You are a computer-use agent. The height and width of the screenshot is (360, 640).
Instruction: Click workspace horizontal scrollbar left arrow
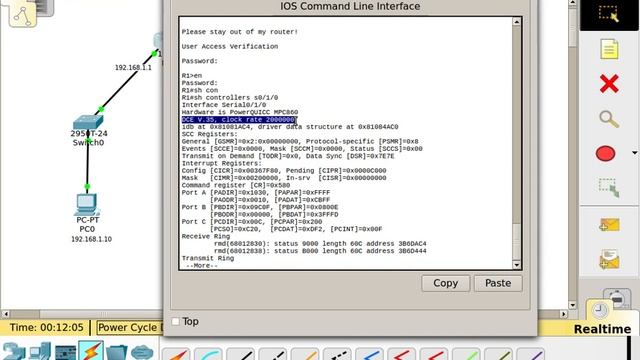coord(5,314)
